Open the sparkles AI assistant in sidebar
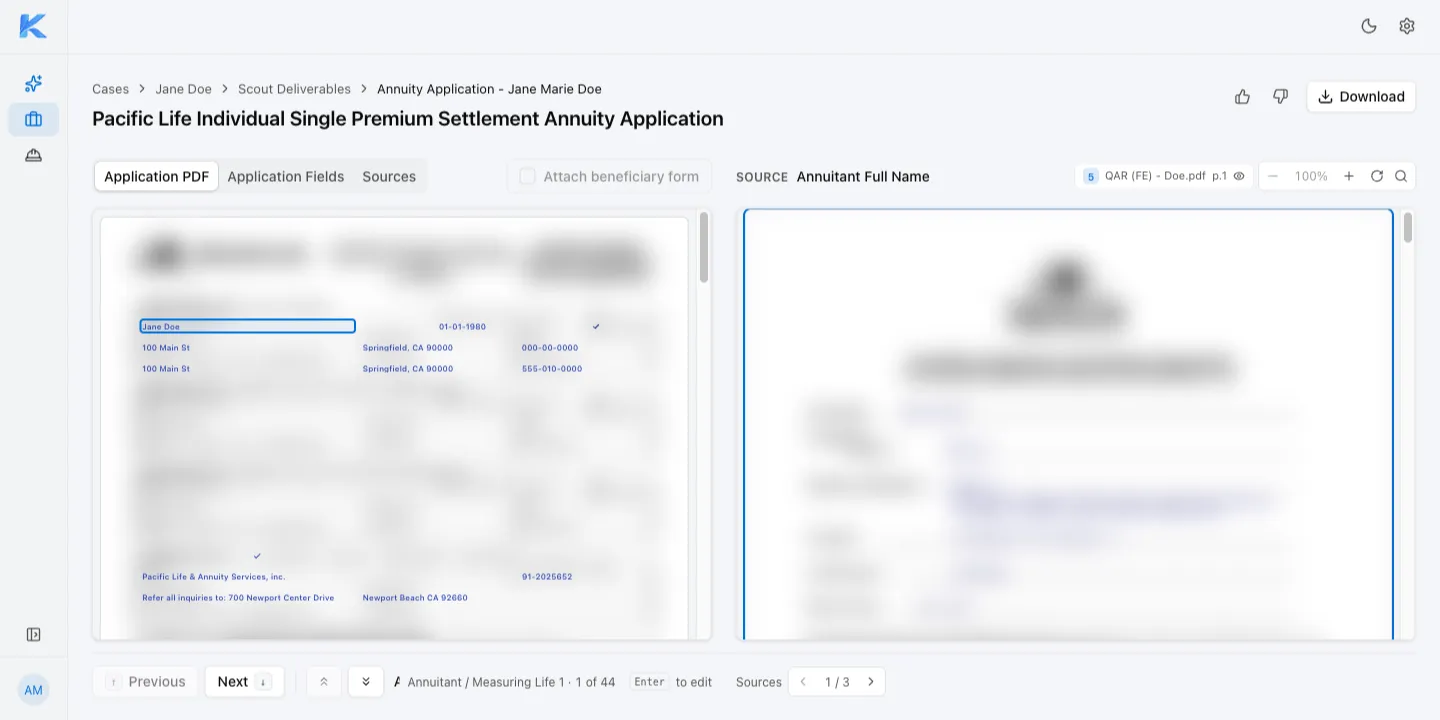Screen dimensions: 1440x720 33,84
